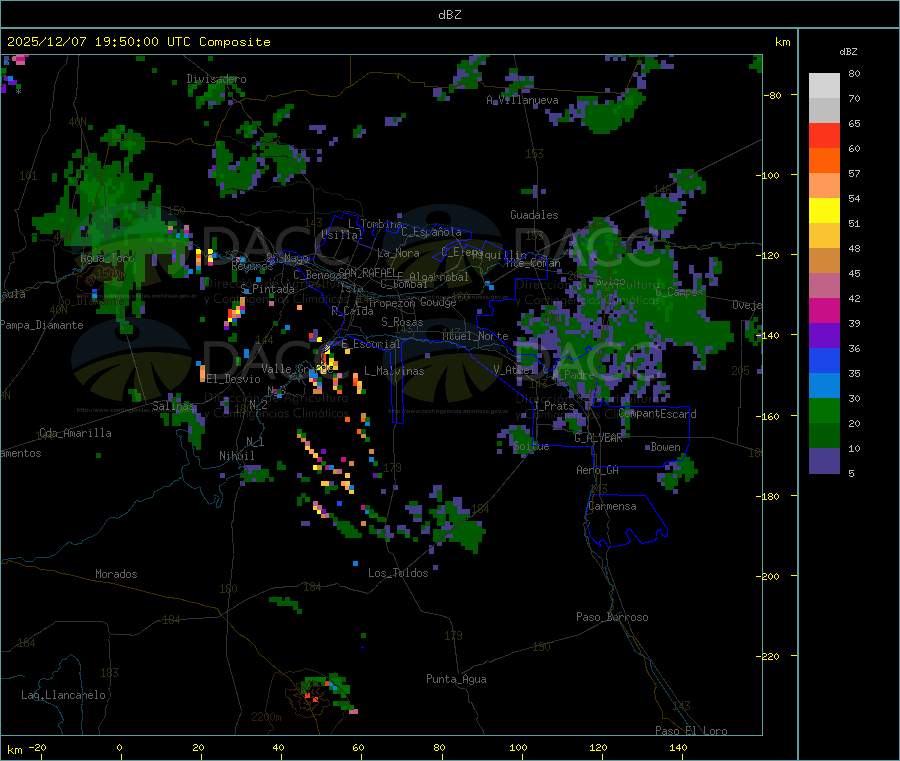Click the 'El_Desvio' map label
Screen dimensions: 900x761
(233, 379)
